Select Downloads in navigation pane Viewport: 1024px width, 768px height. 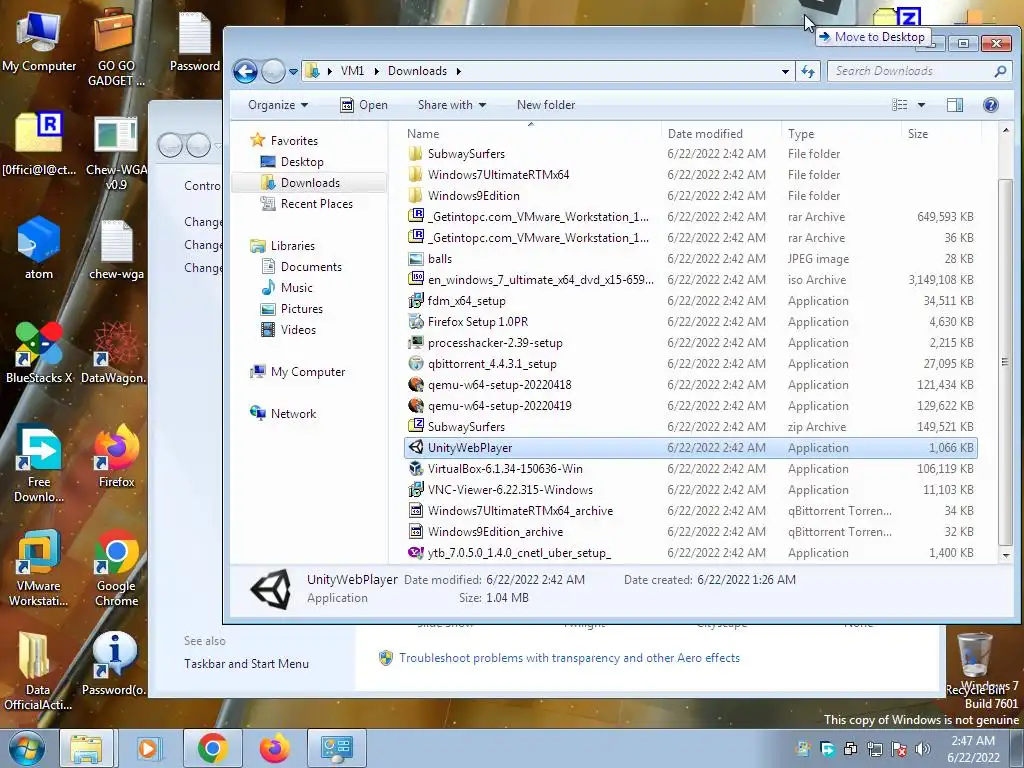pos(310,183)
